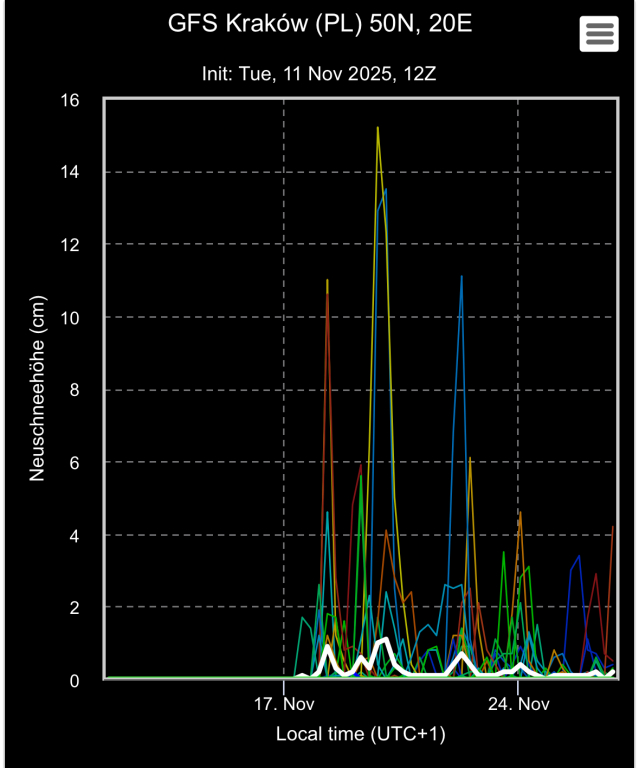This screenshot has height=768, width=639.
Task: Click the 0 label on the y-axis
Action: 75,680
